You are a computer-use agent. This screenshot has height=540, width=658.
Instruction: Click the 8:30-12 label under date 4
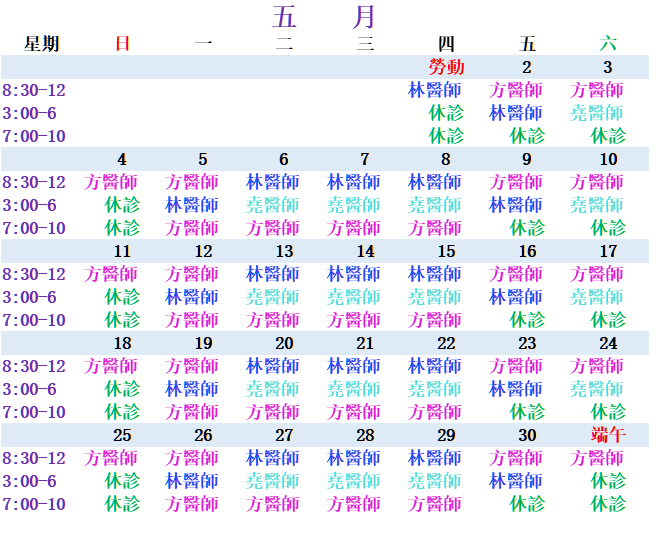34,182
